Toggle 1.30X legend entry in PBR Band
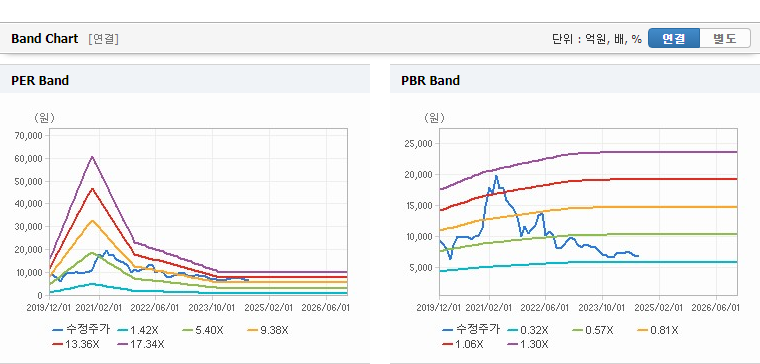 [528, 345]
